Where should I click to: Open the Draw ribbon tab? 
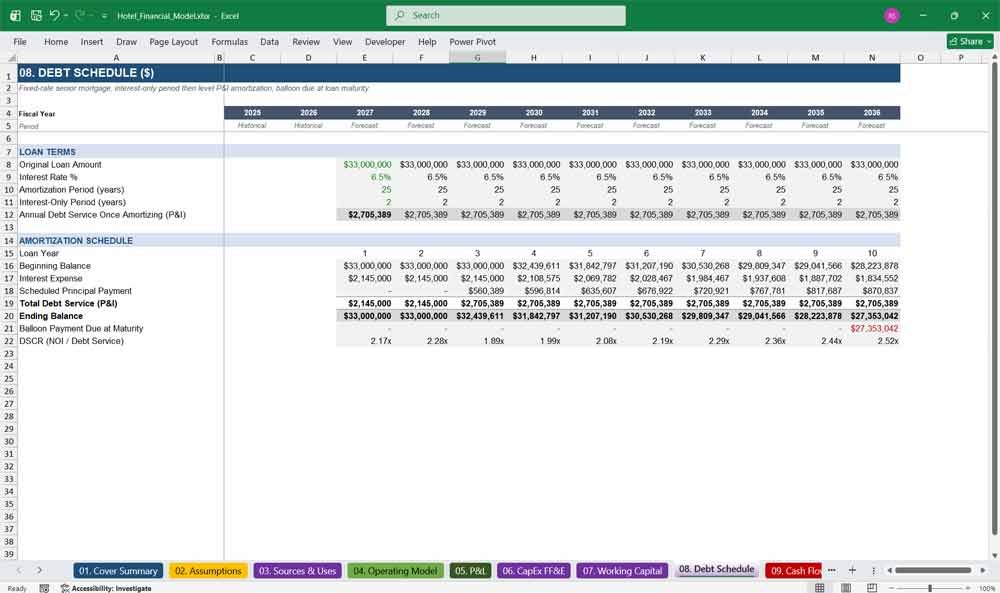(x=126, y=41)
